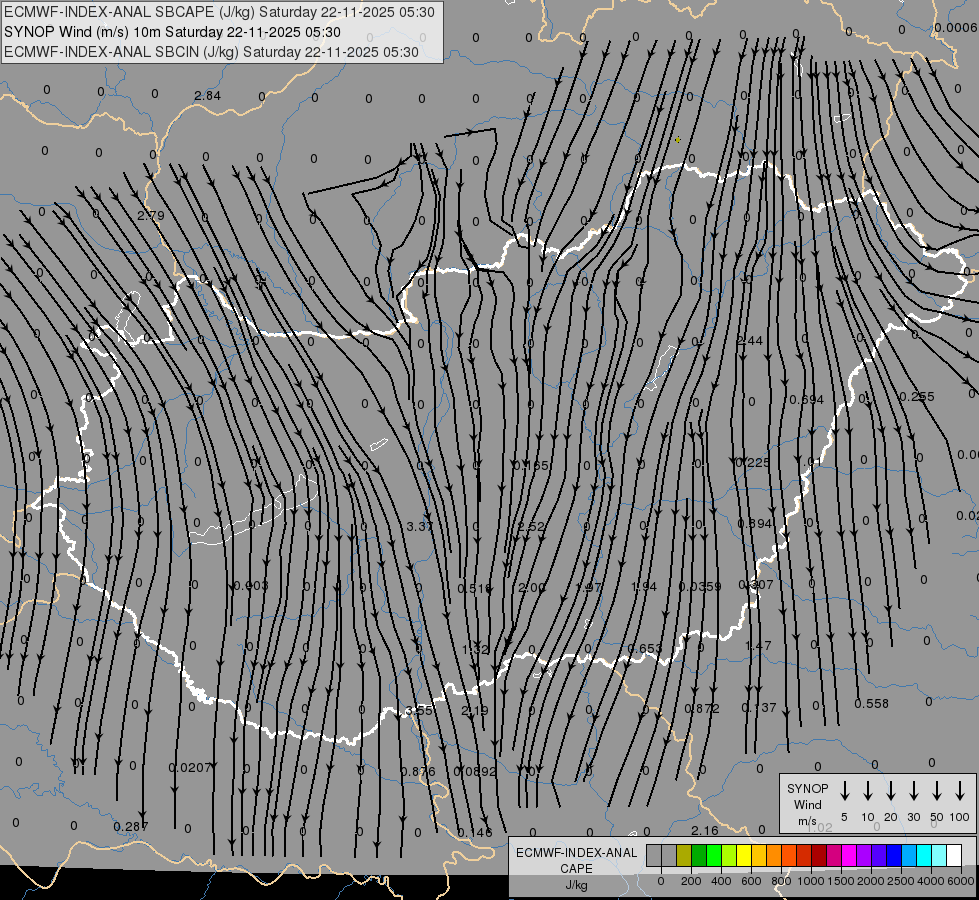
Task: Click the SYNOP Wind m/s legend label
Action: tap(807, 804)
